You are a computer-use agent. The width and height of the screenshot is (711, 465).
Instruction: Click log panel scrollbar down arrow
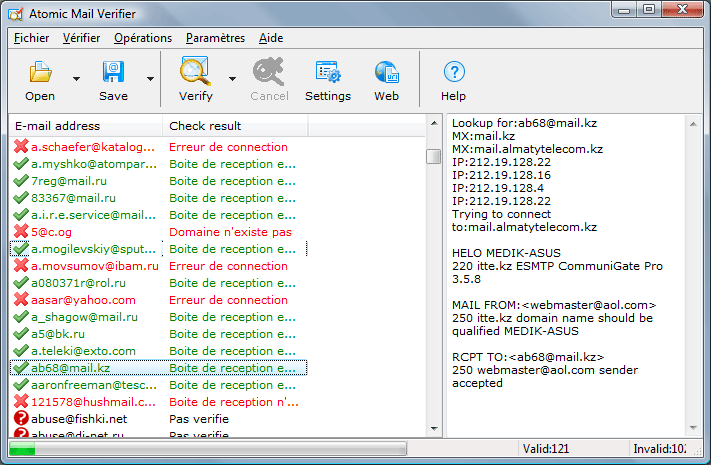(x=693, y=427)
